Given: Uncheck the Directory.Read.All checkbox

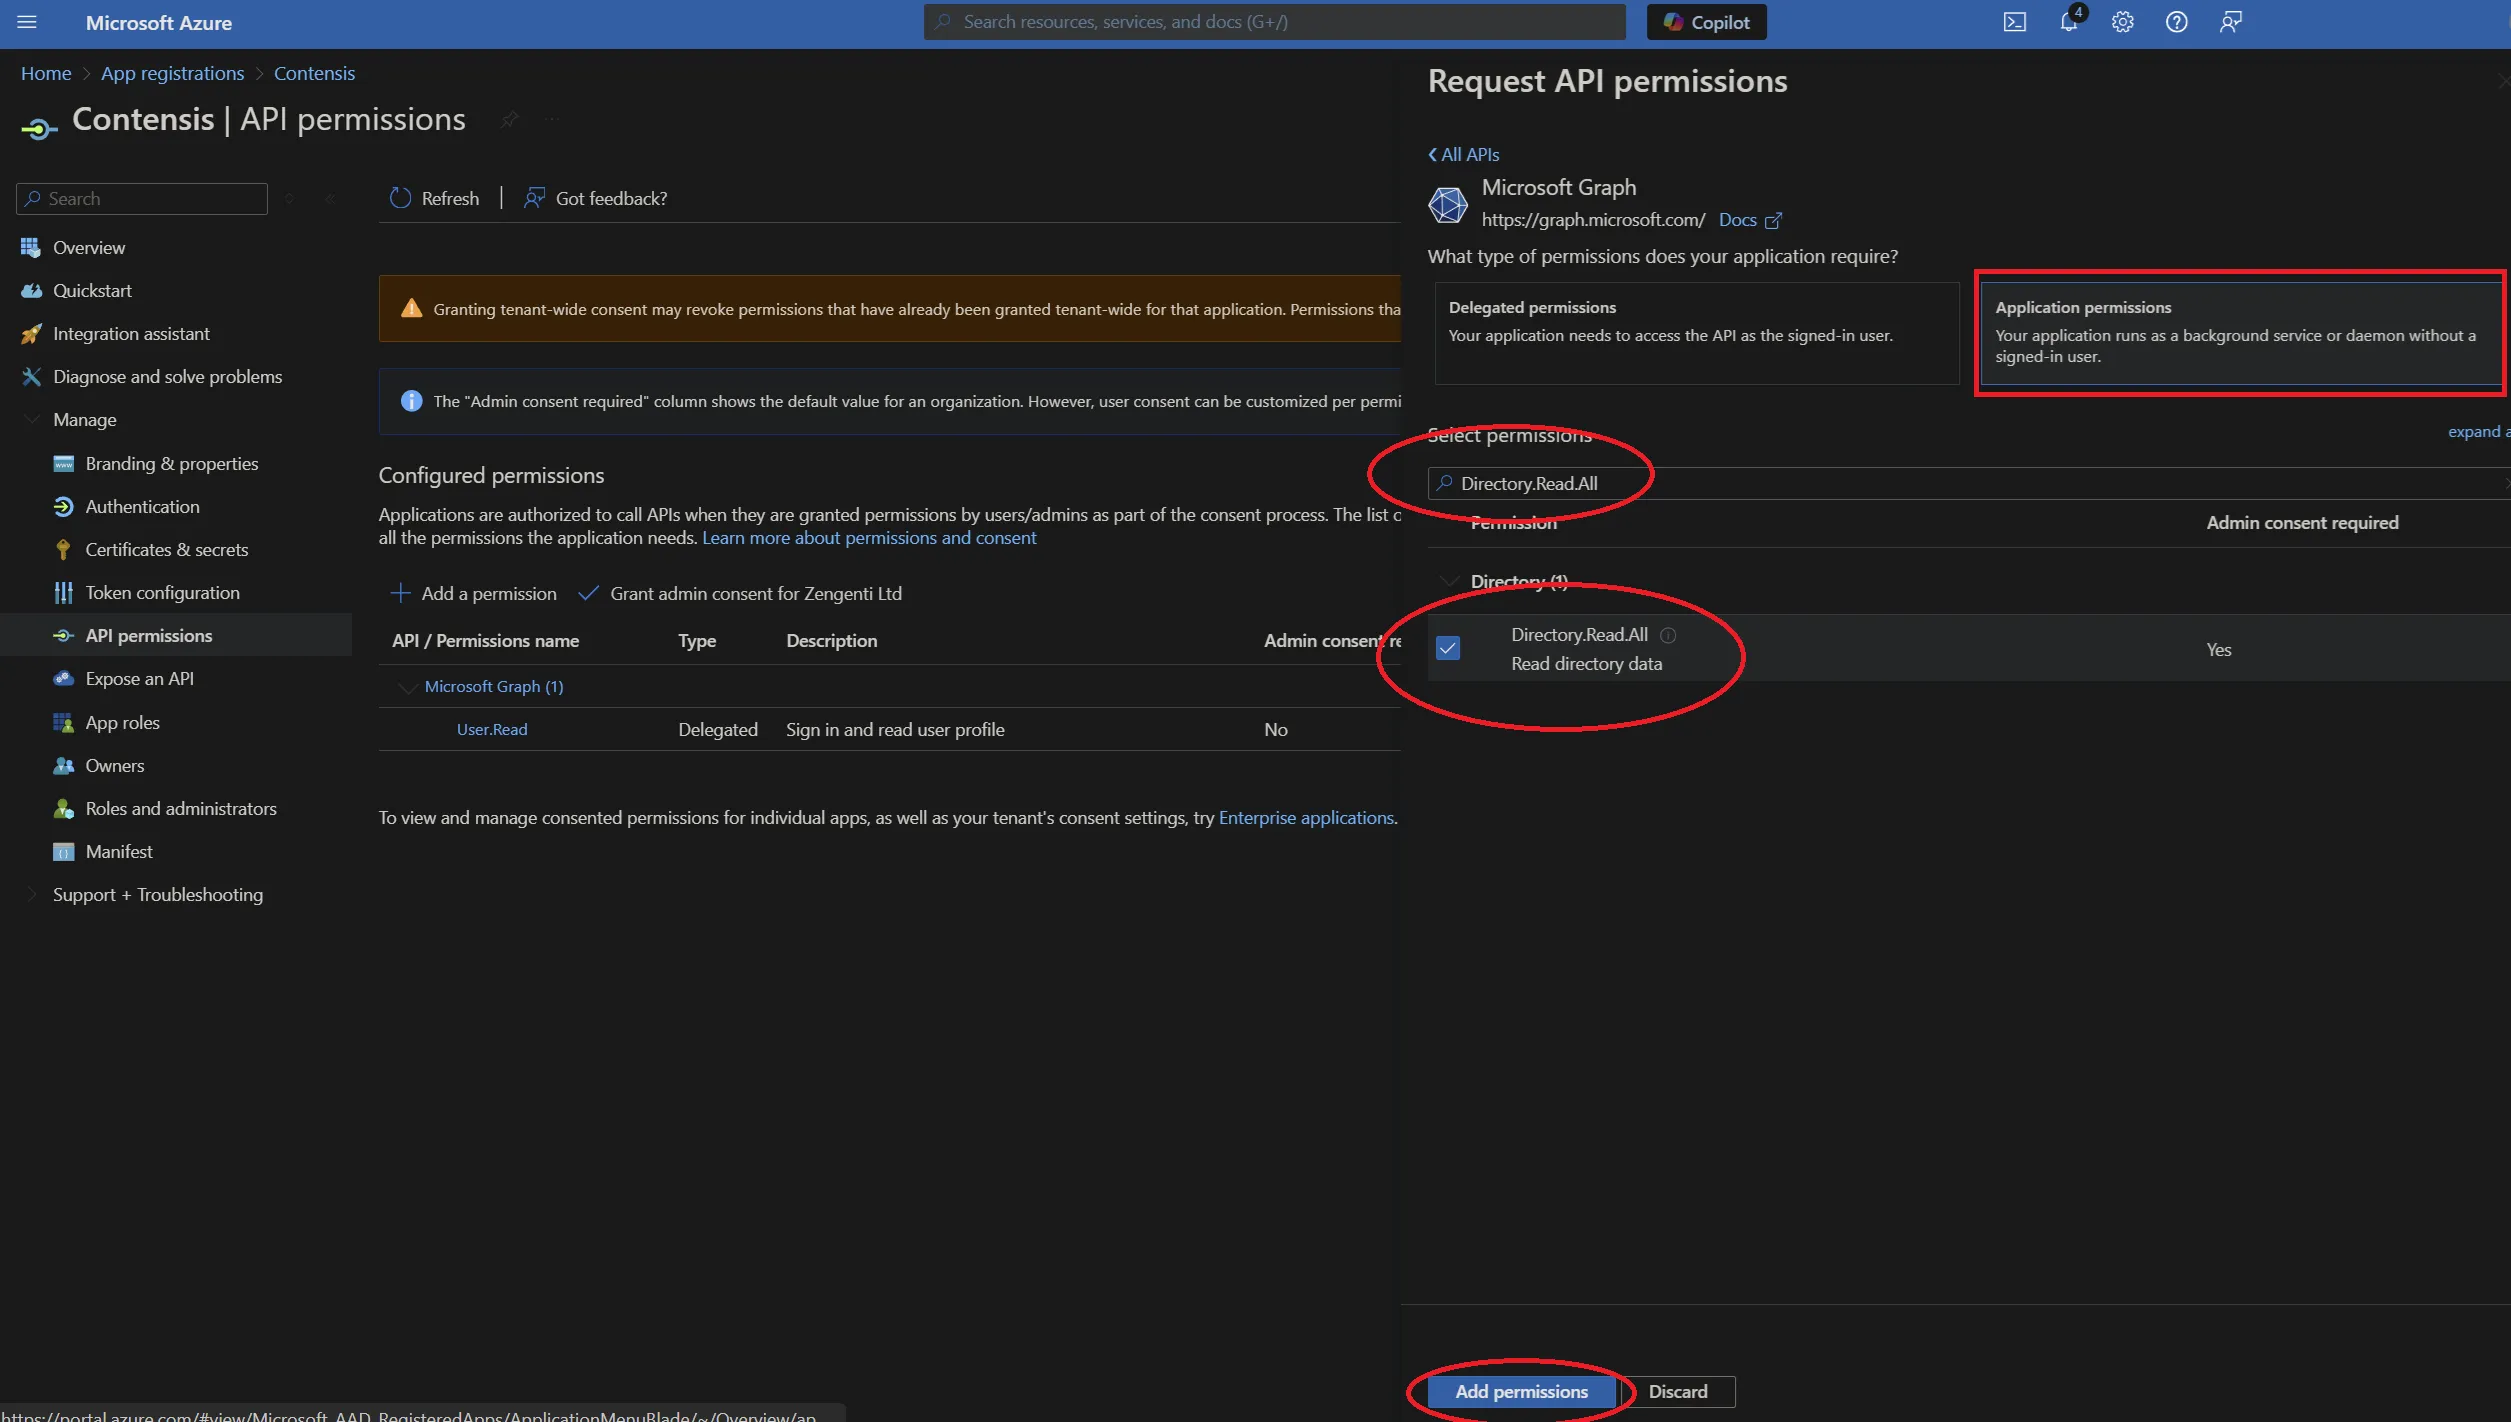Looking at the screenshot, I should pos(1447,648).
